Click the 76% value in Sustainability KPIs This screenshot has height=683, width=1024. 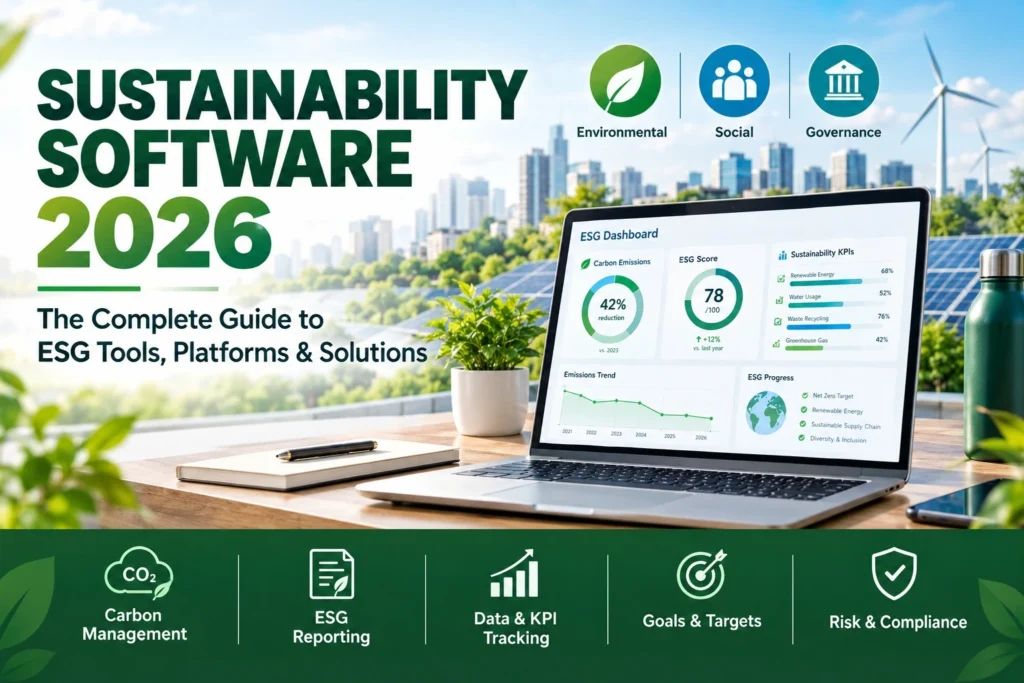pyautogui.click(x=884, y=316)
